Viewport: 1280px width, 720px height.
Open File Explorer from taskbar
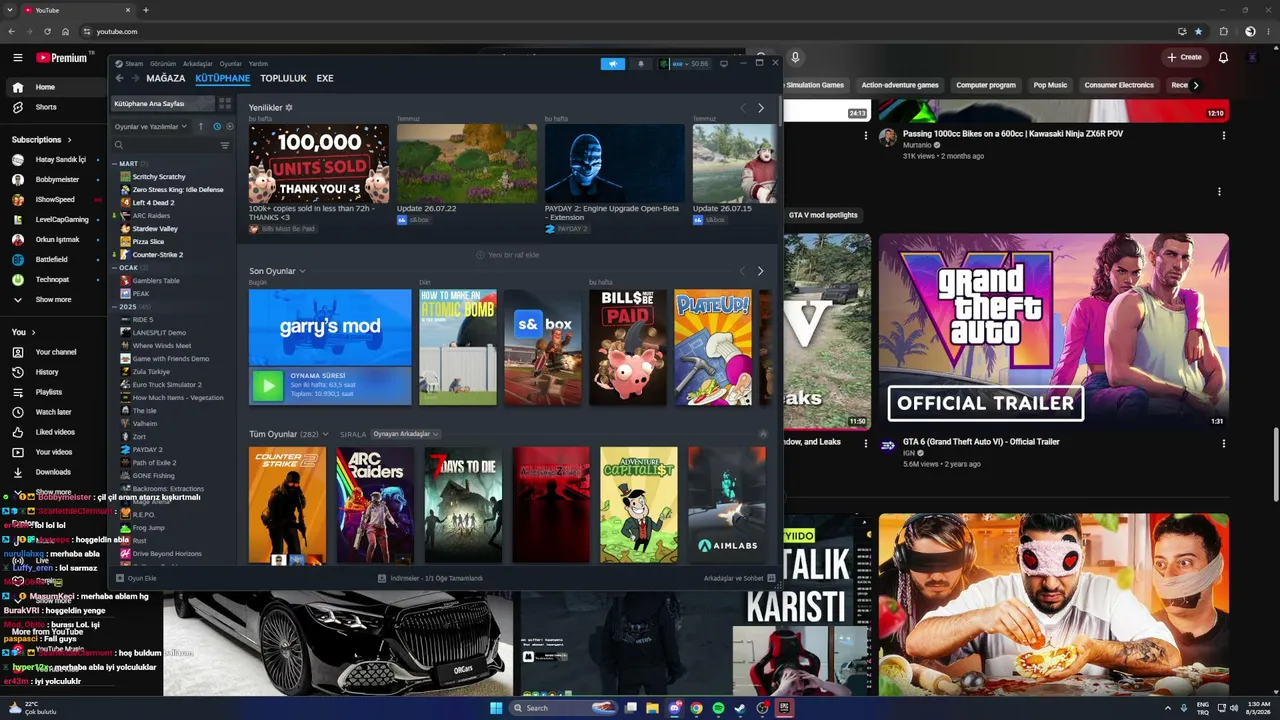click(653, 708)
